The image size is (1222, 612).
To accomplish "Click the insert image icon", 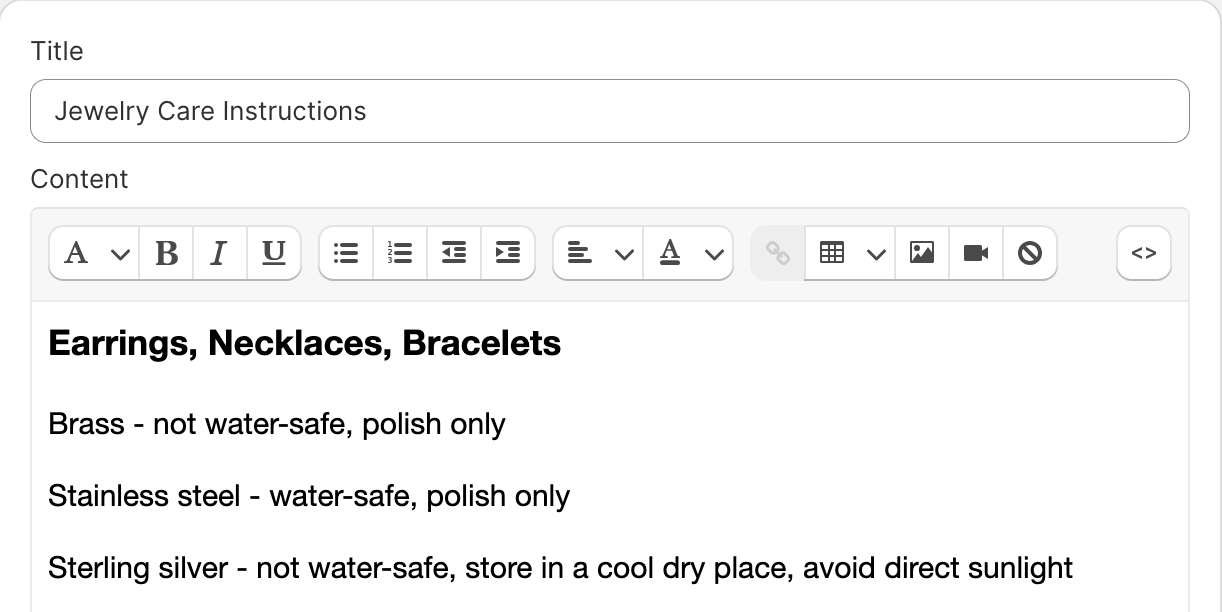I will coord(922,253).
